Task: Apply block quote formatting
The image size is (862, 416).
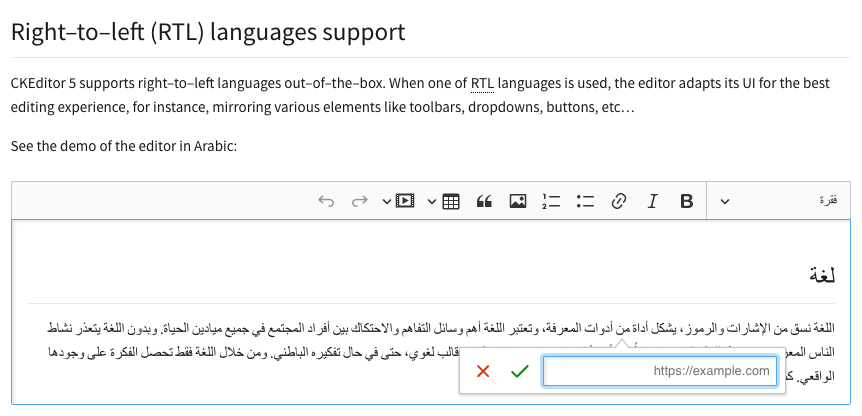Action: tap(484, 201)
